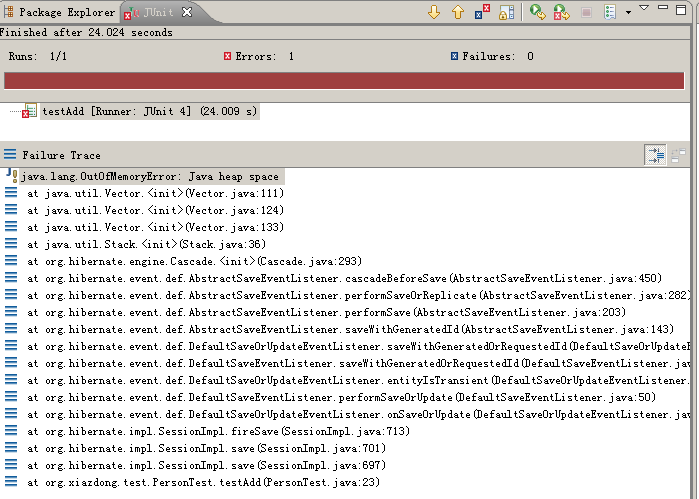Click stack line icon beside Cascade.java:293
The height and width of the screenshot is (499, 699).
coord(11,260)
